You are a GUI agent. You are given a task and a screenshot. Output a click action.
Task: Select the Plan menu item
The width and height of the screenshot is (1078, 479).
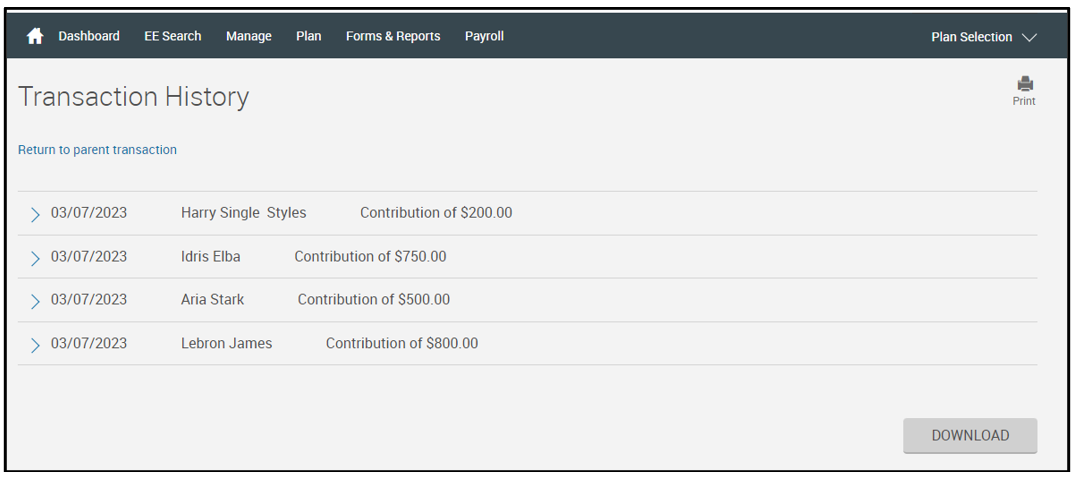pos(309,36)
